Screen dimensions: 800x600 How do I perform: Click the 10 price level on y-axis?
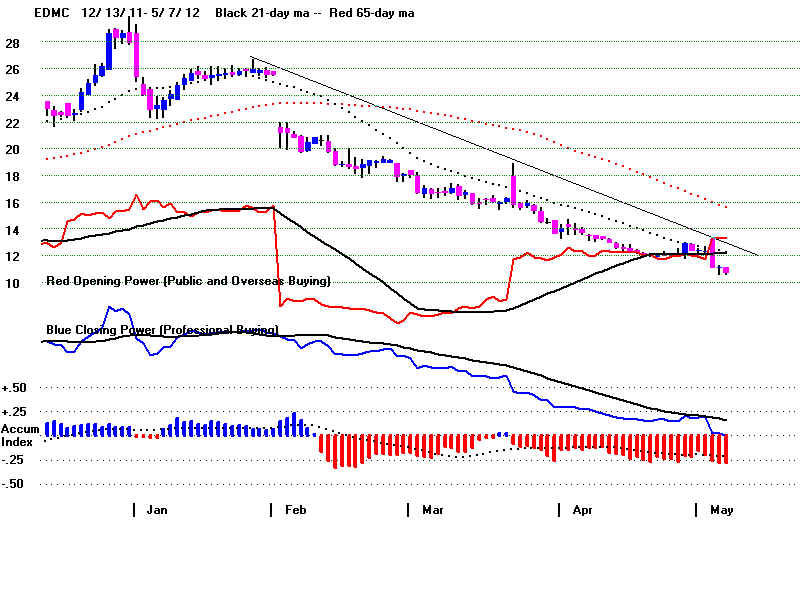click(14, 283)
